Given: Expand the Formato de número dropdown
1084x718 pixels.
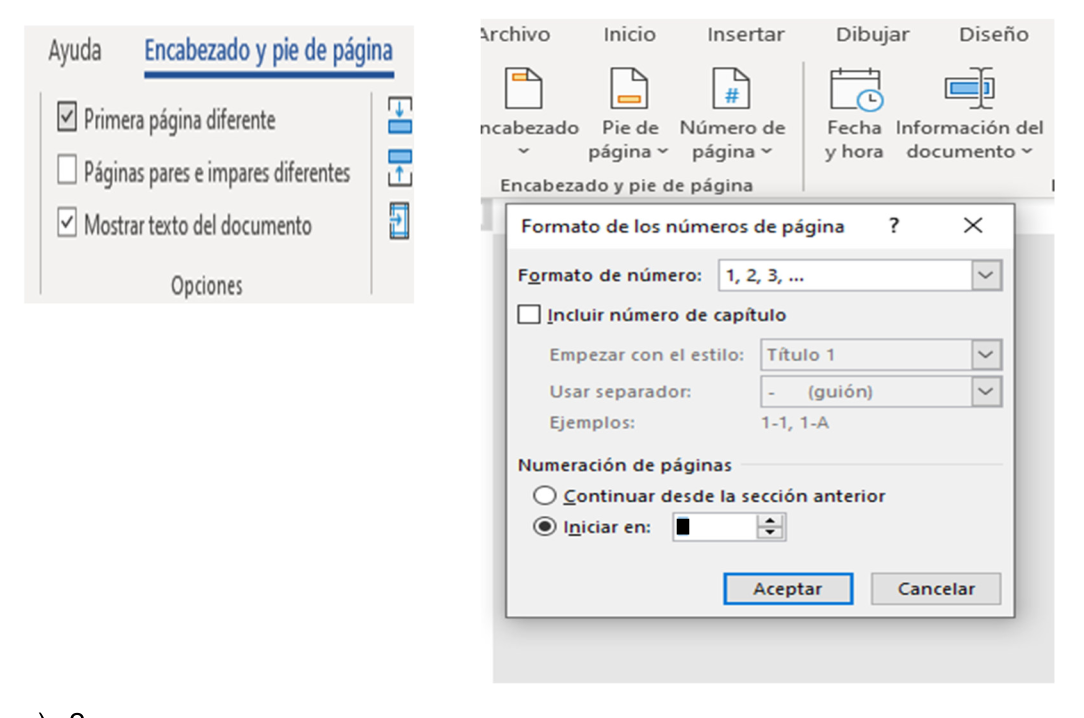Looking at the screenshot, I should tap(986, 276).
